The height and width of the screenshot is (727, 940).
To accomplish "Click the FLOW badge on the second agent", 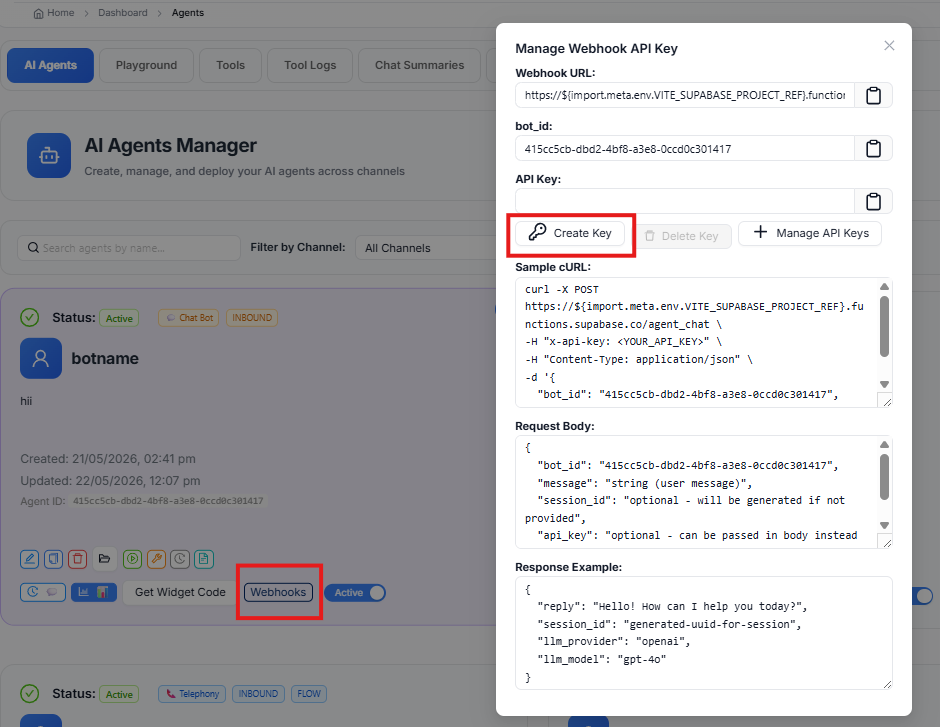I will pyautogui.click(x=309, y=693).
